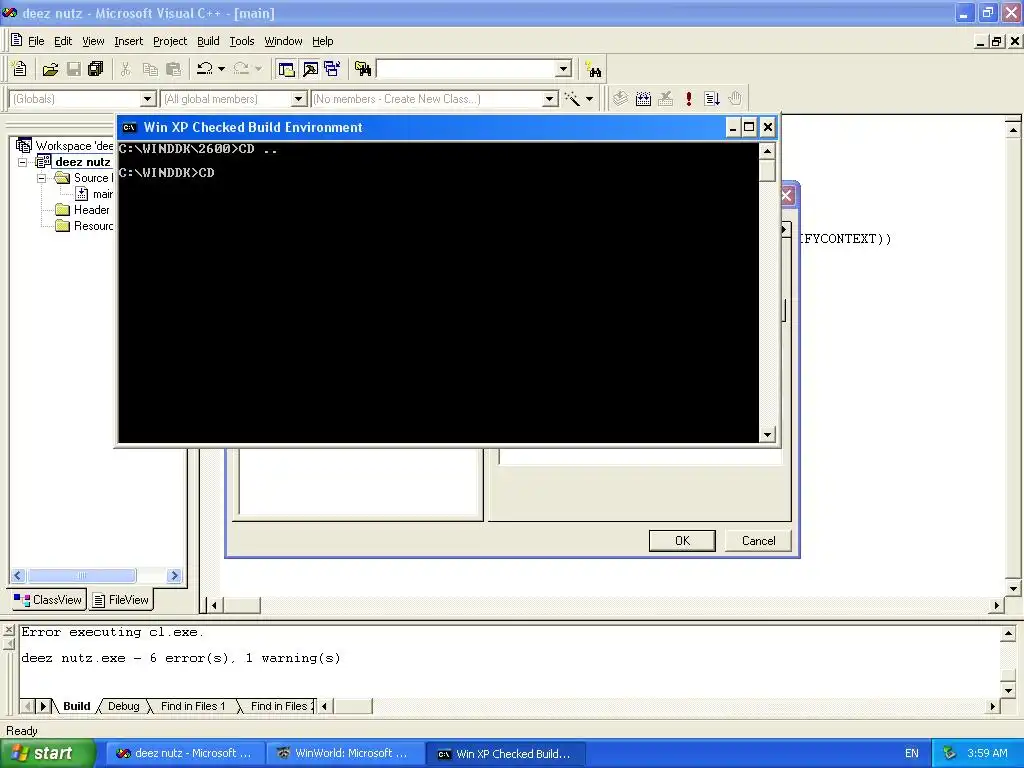Click the EN language indicator

click(912, 753)
